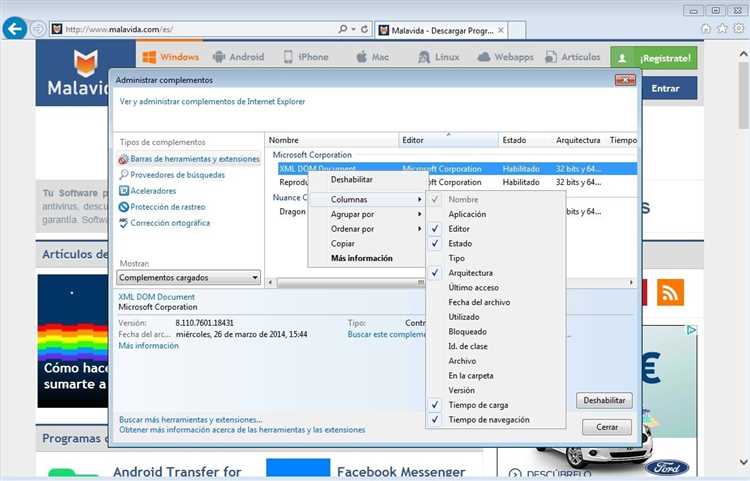Choose Copiar from the context menu
750x481 pixels.
[343, 244]
